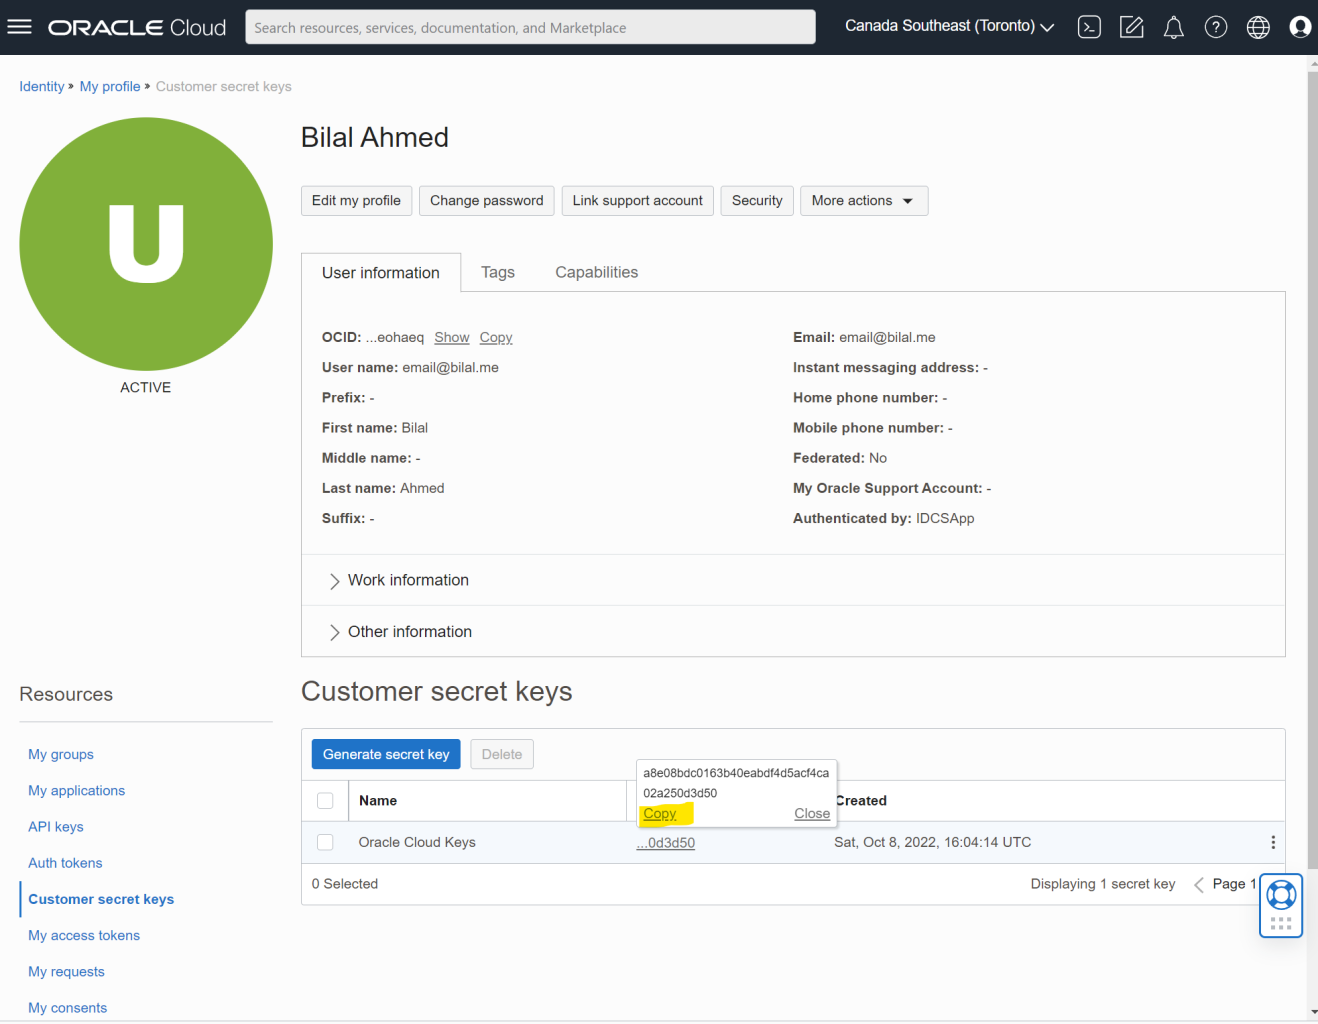Viewport: 1318px width, 1024px height.
Task: Click the Sat, Oct 8, 2022 created date
Action: click(x=933, y=843)
